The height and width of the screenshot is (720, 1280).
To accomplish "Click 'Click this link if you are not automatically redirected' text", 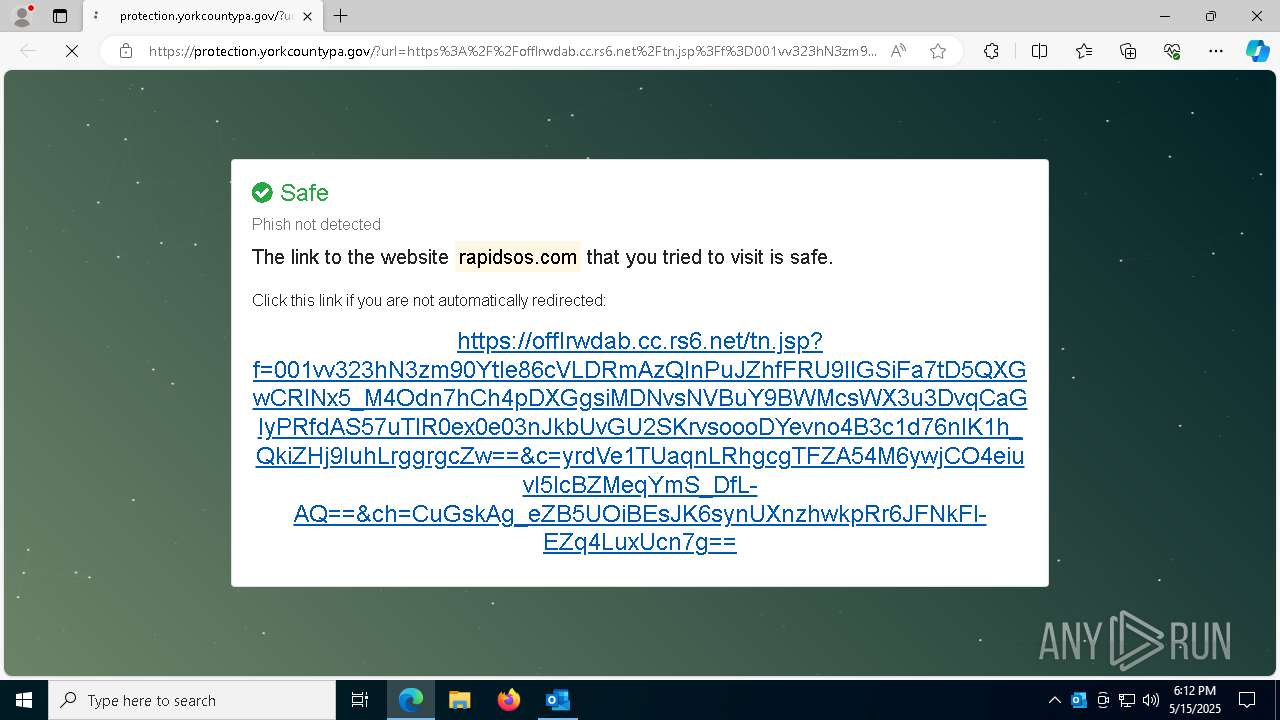I will coord(429,300).
